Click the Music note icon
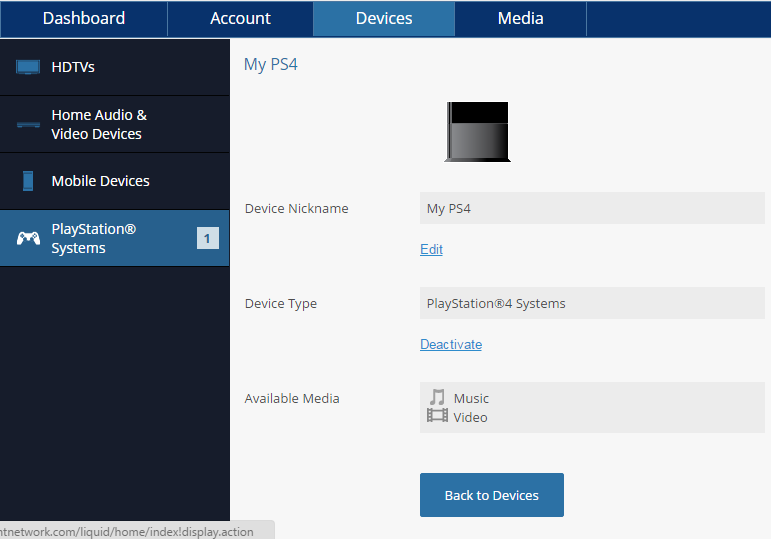This screenshot has height=539, width=771. tap(437, 397)
